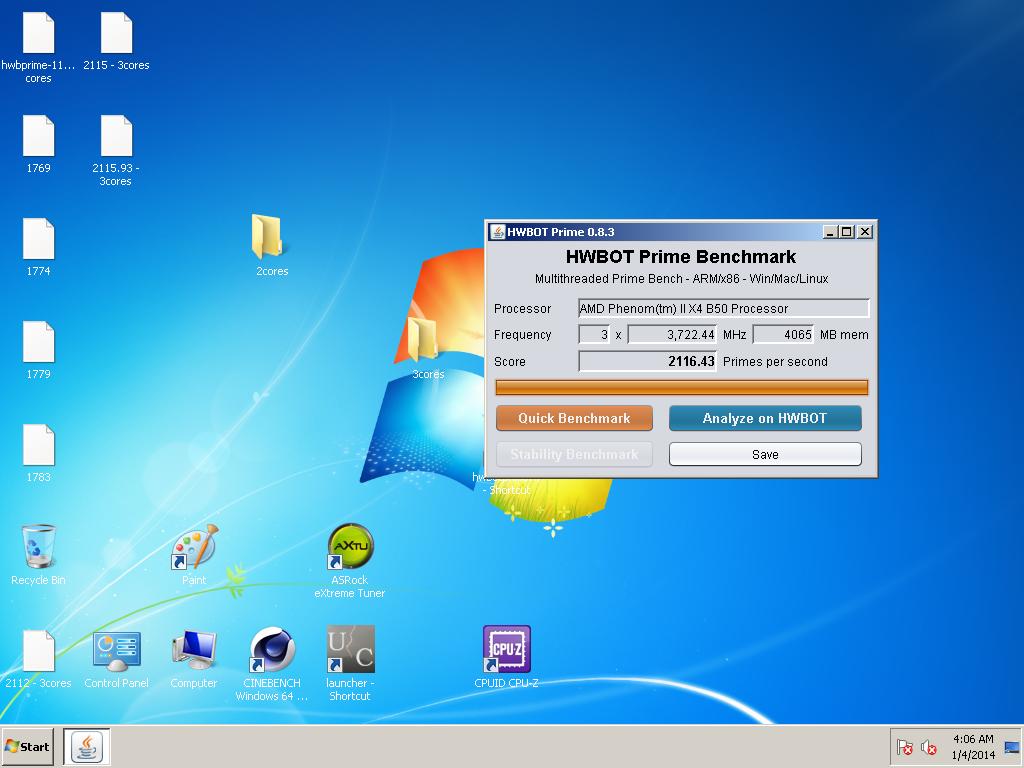Open the Start menu
This screenshot has width=1024, height=768.
(27, 746)
